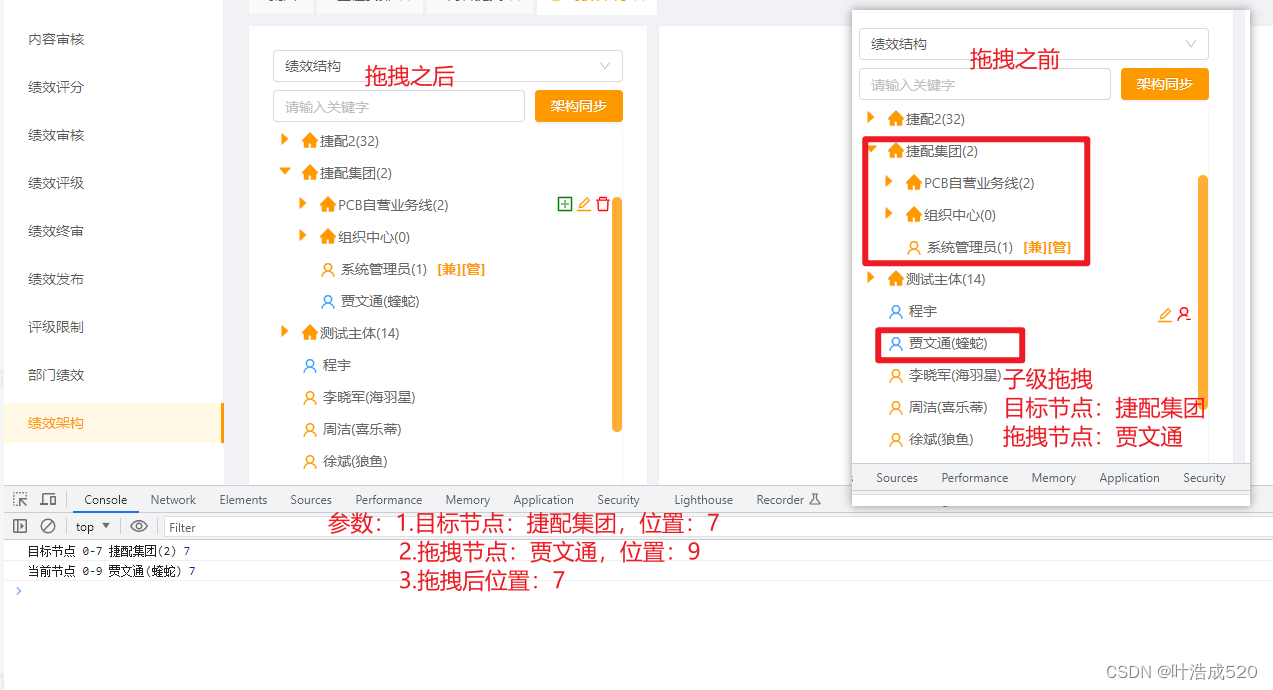Click the green add-node icon beside PCB自营业务线

point(565,203)
